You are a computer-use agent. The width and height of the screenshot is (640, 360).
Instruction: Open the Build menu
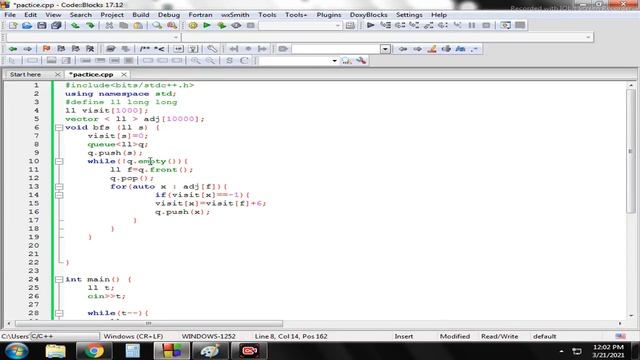(x=141, y=15)
